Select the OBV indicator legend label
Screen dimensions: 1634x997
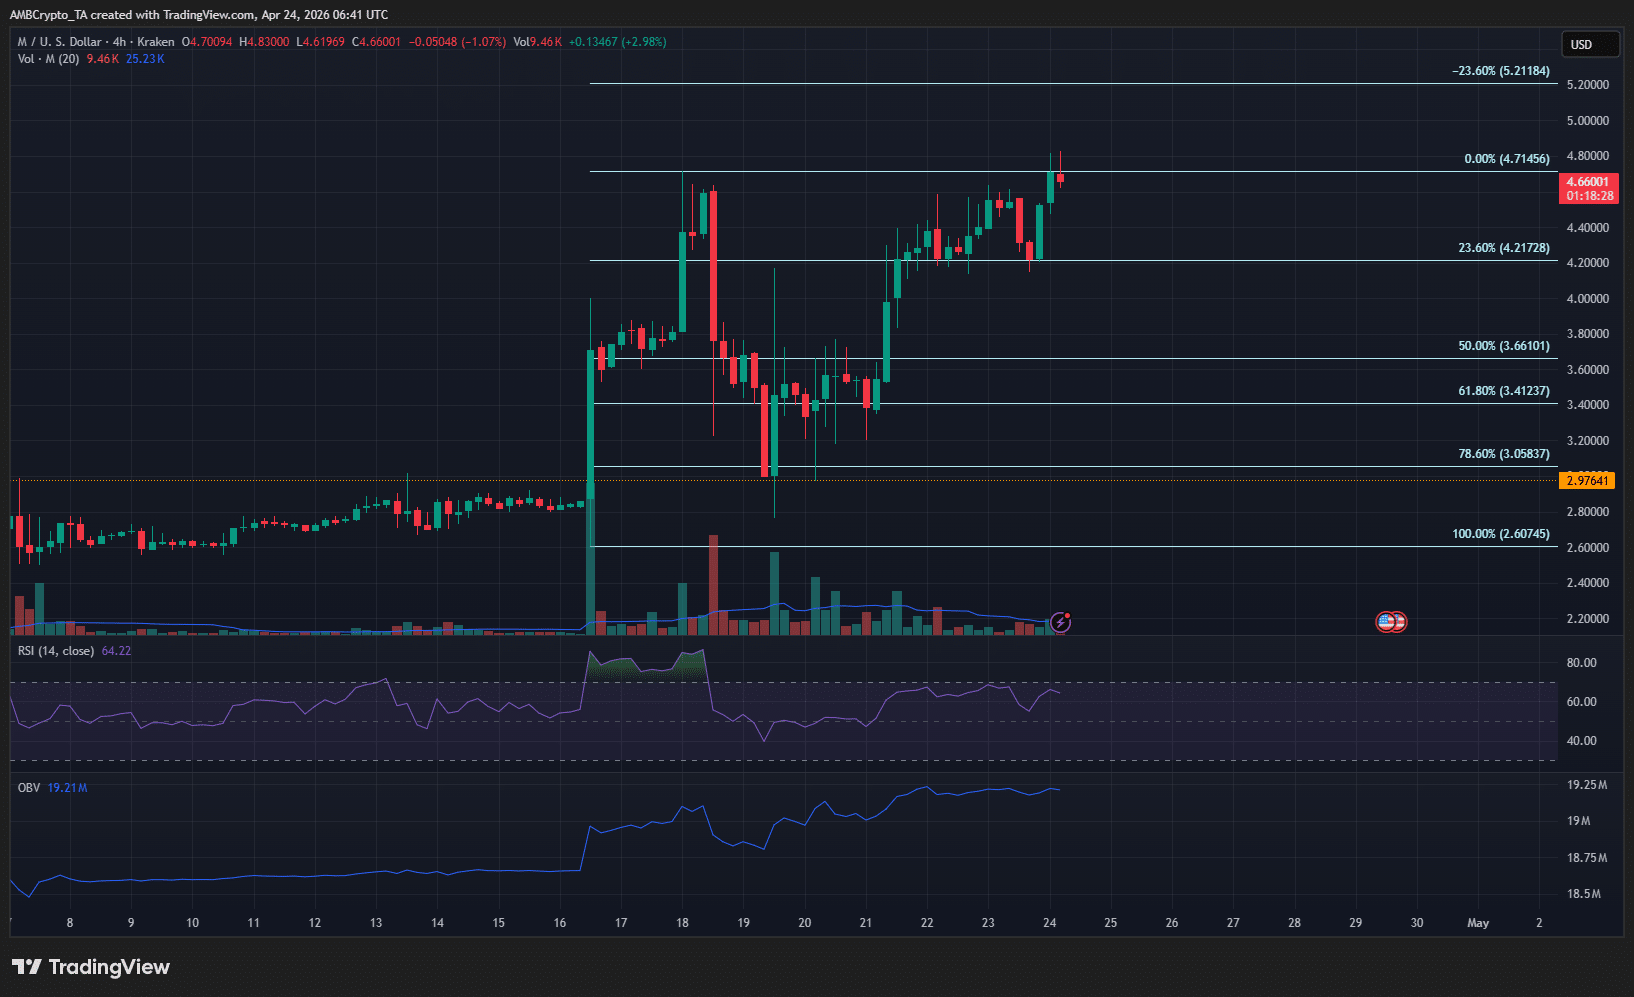click(x=29, y=788)
